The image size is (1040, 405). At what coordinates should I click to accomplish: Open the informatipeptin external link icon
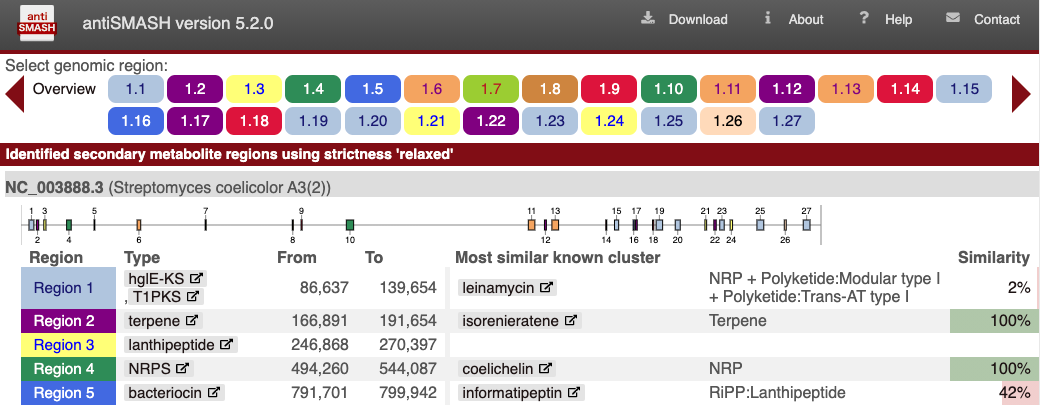574,392
